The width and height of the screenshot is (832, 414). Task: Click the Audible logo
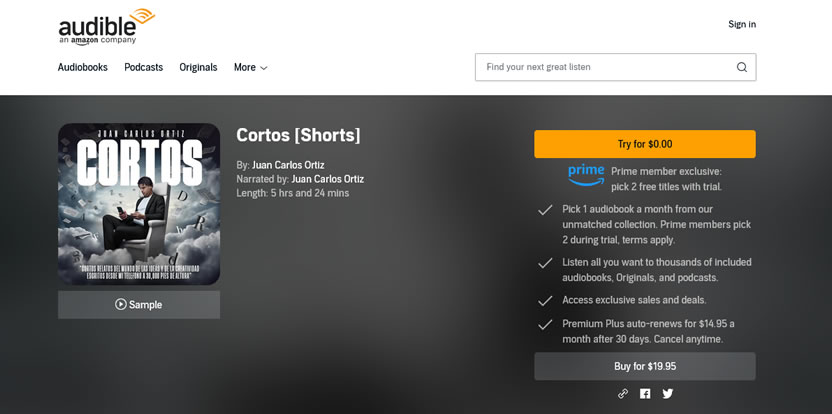[107, 27]
